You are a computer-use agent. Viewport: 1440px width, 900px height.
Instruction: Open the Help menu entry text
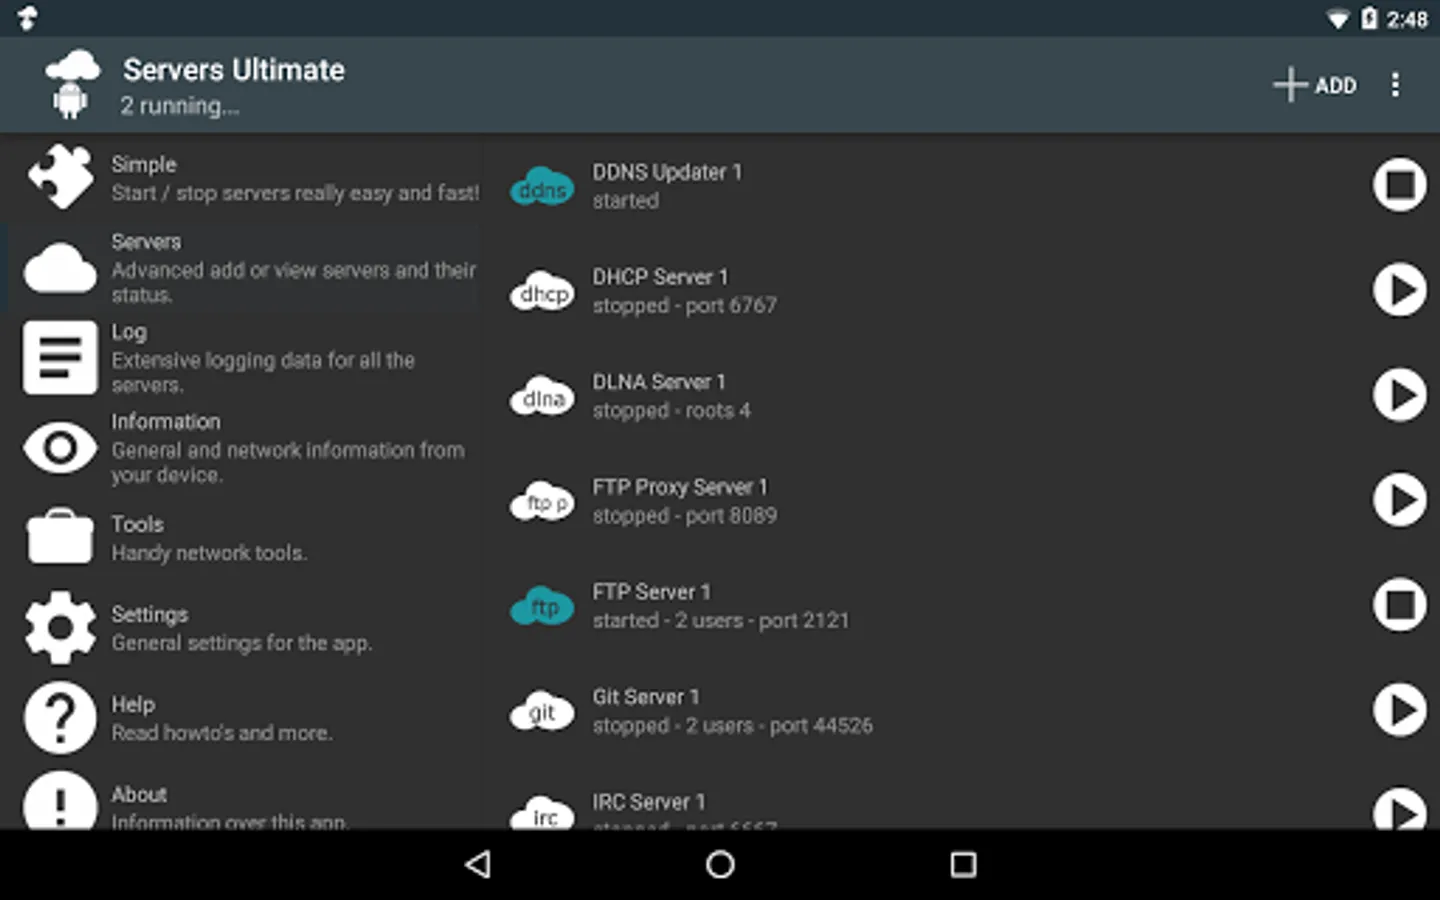[133, 704]
